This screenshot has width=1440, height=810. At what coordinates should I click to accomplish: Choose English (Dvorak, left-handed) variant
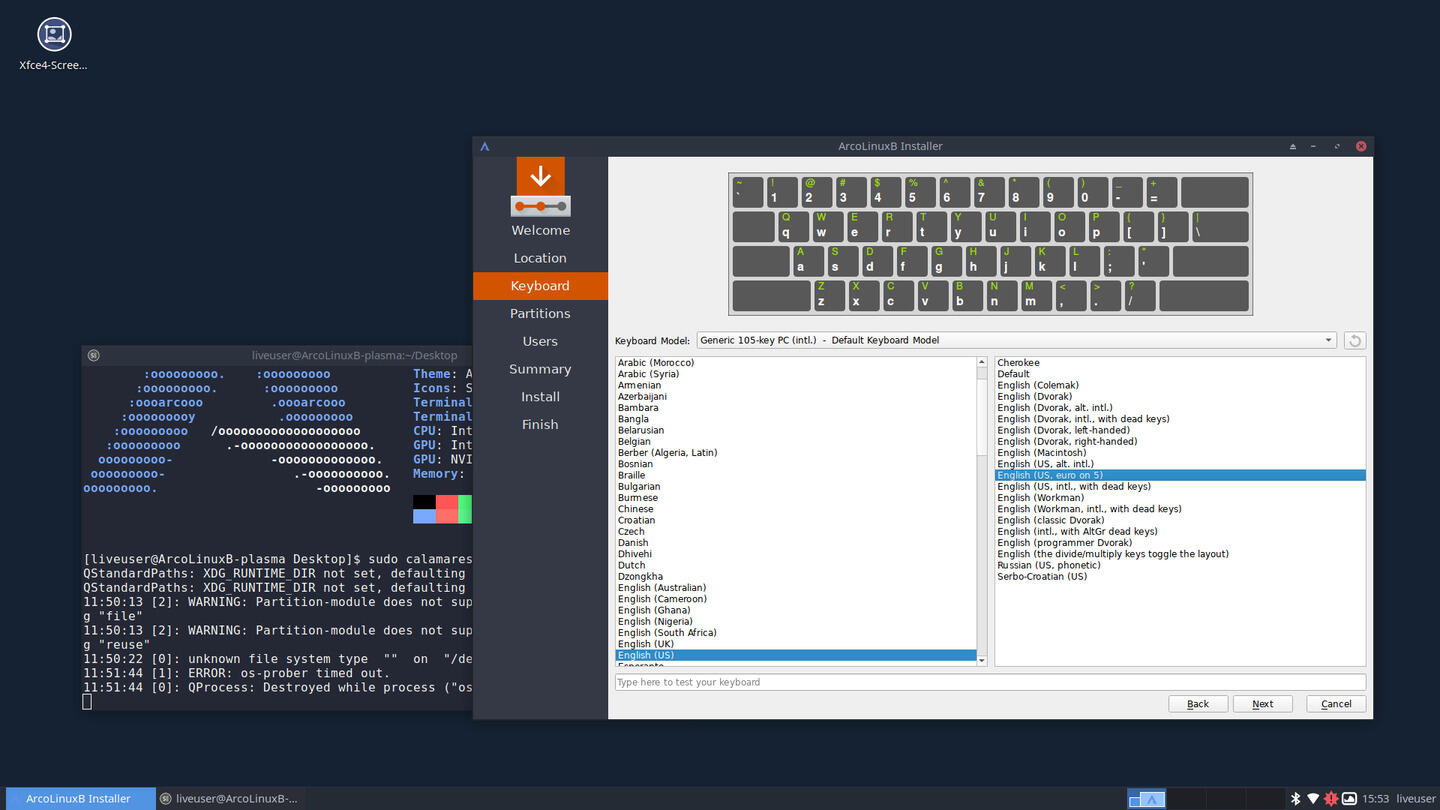click(x=1180, y=430)
